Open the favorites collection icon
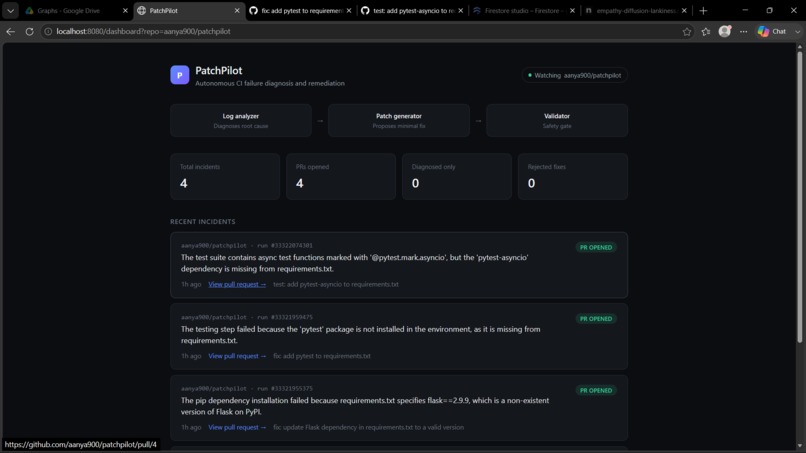 tap(706, 31)
